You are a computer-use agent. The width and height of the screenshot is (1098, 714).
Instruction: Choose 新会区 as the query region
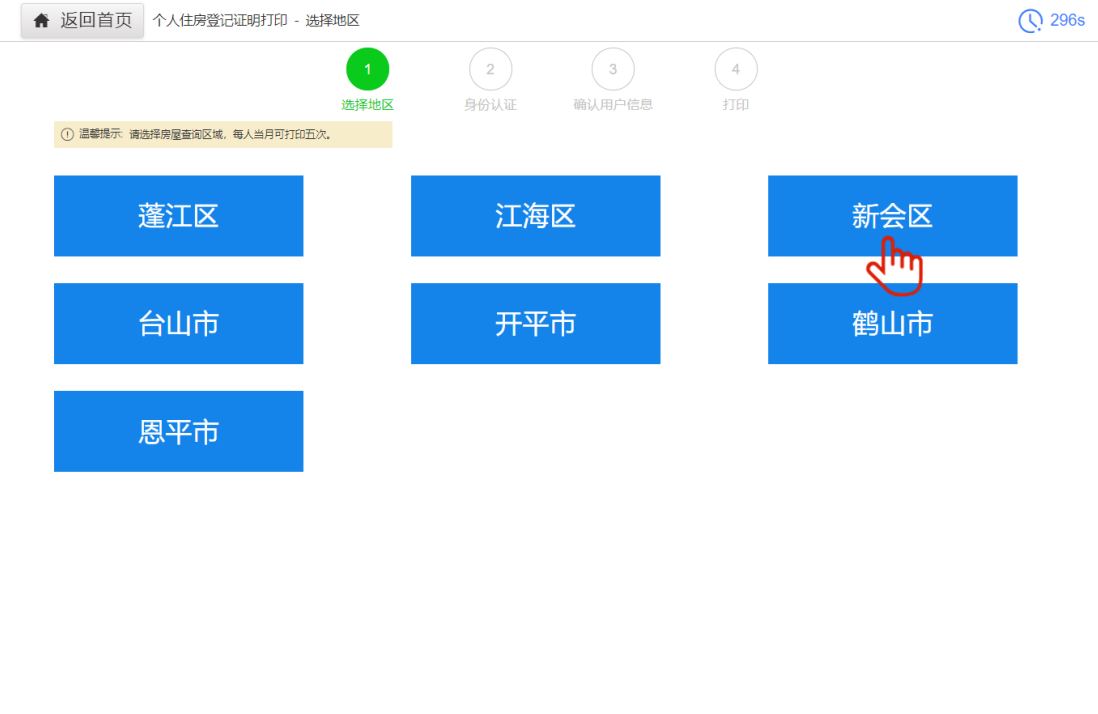pyautogui.click(x=892, y=215)
